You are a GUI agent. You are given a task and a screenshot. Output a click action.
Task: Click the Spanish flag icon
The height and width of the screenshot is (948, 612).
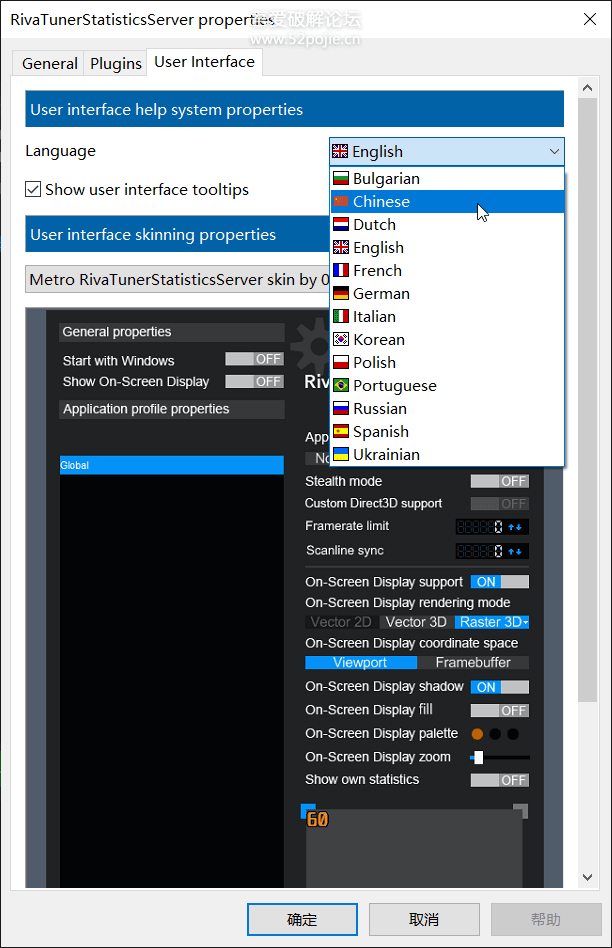click(x=341, y=431)
